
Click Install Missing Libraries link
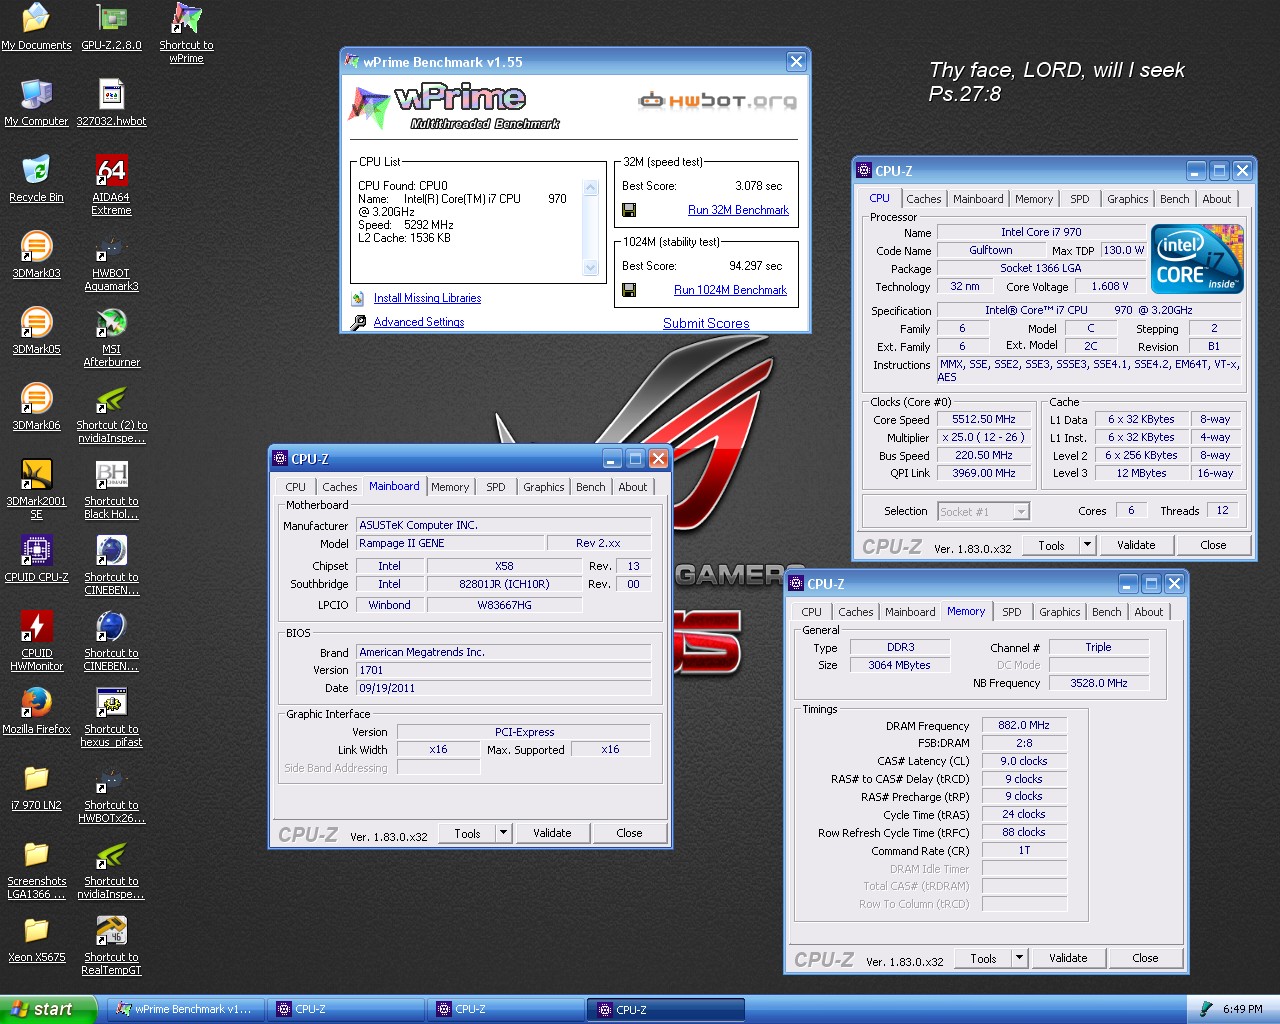point(427,298)
